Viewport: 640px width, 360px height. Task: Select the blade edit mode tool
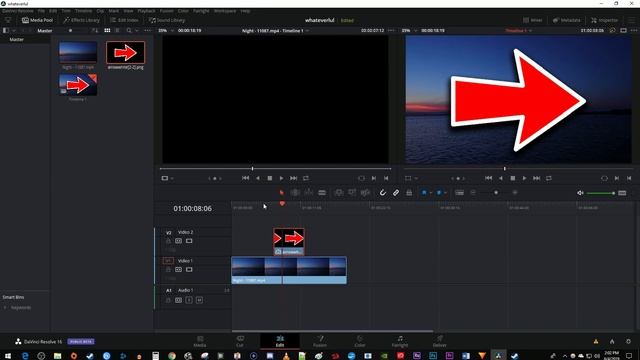322,193
